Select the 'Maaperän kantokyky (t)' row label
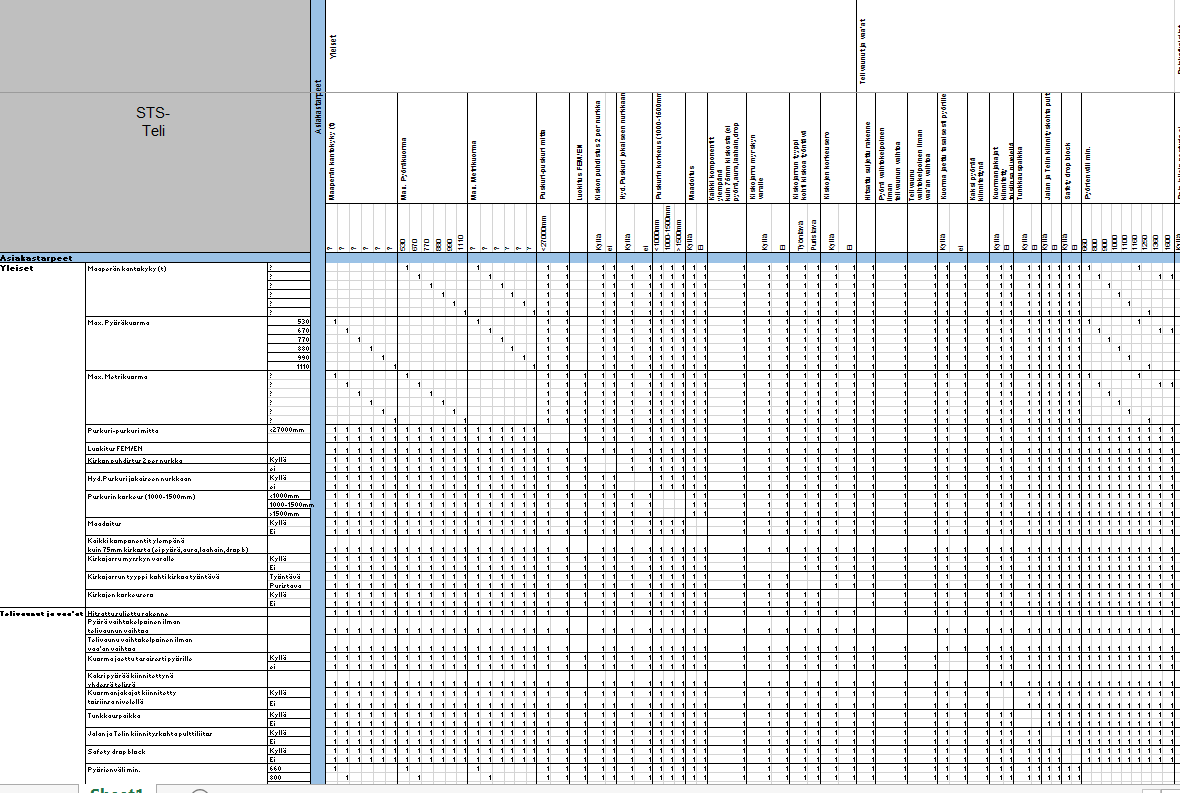Image resolution: width=1180 pixels, height=793 pixels. (x=127, y=269)
